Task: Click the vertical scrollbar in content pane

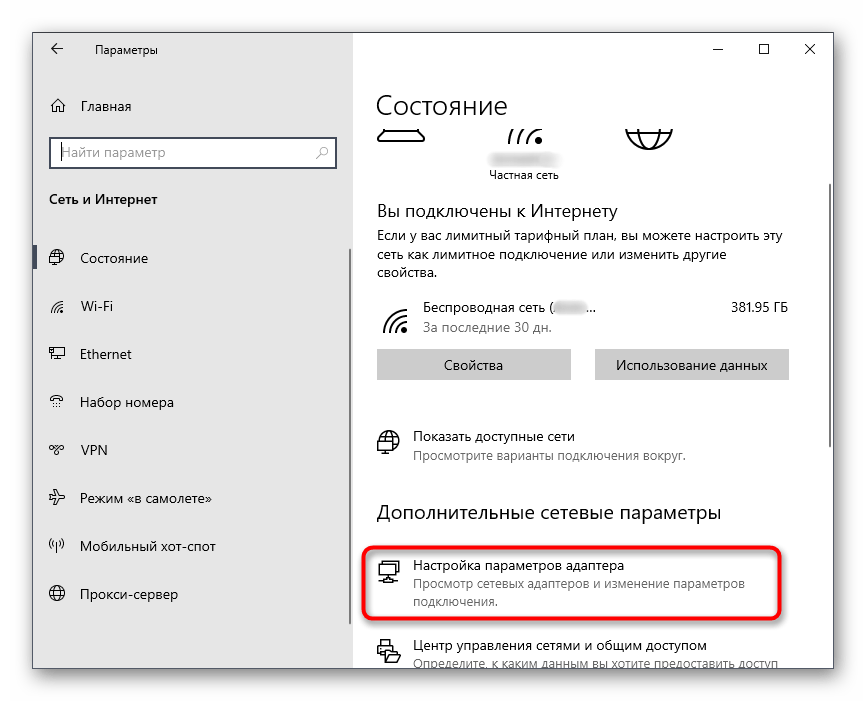Action: click(x=831, y=310)
